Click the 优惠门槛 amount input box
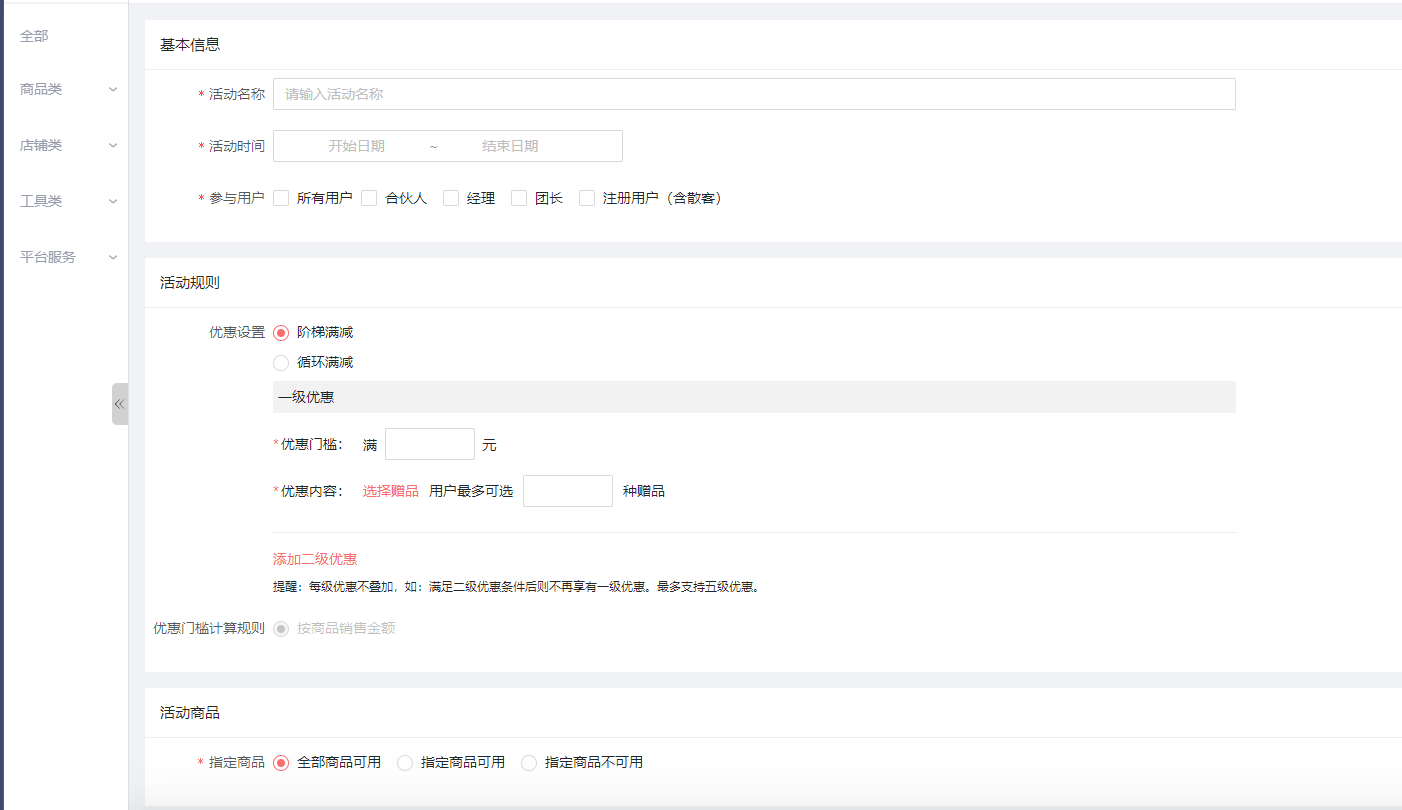 click(x=429, y=444)
